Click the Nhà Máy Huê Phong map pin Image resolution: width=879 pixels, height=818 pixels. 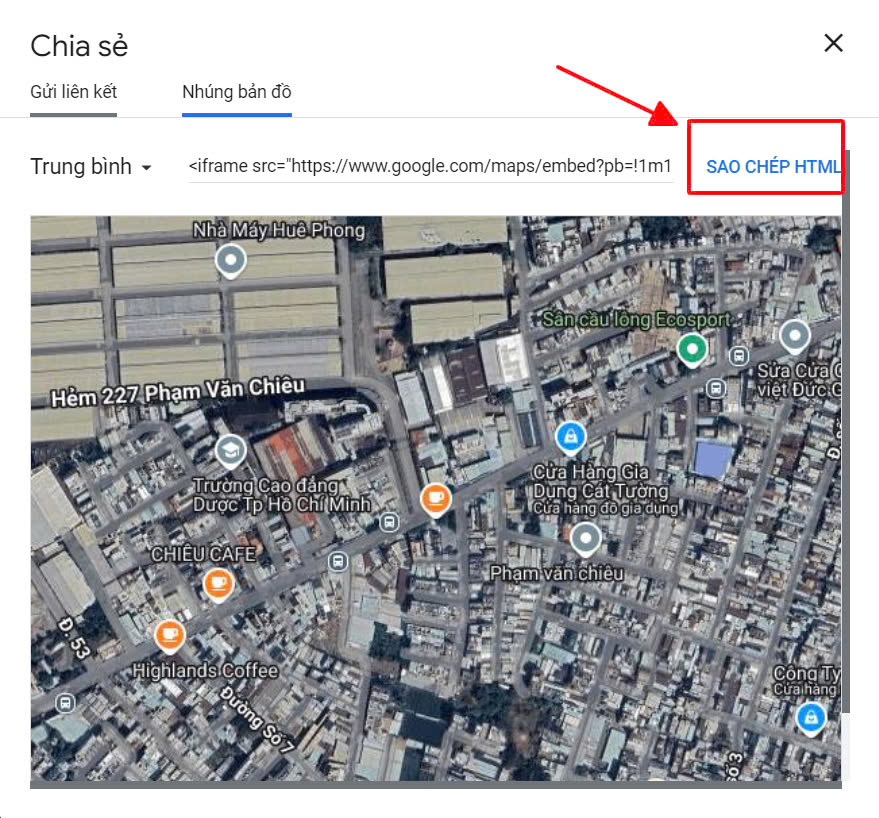tap(230, 261)
